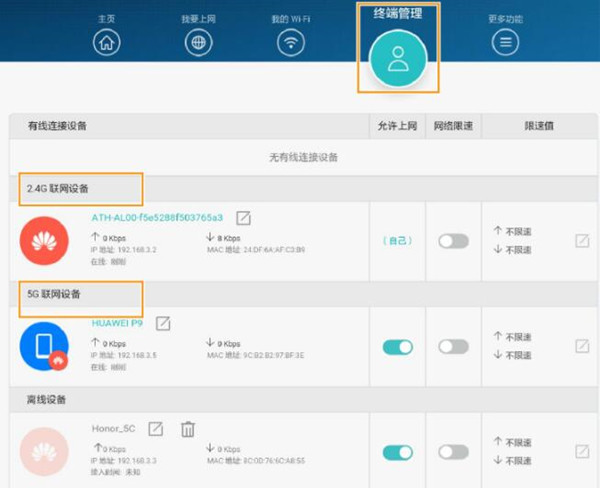Click the 2.4G 联网设备 section header
This screenshot has height=488, width=600.
(x=57, y=188)
